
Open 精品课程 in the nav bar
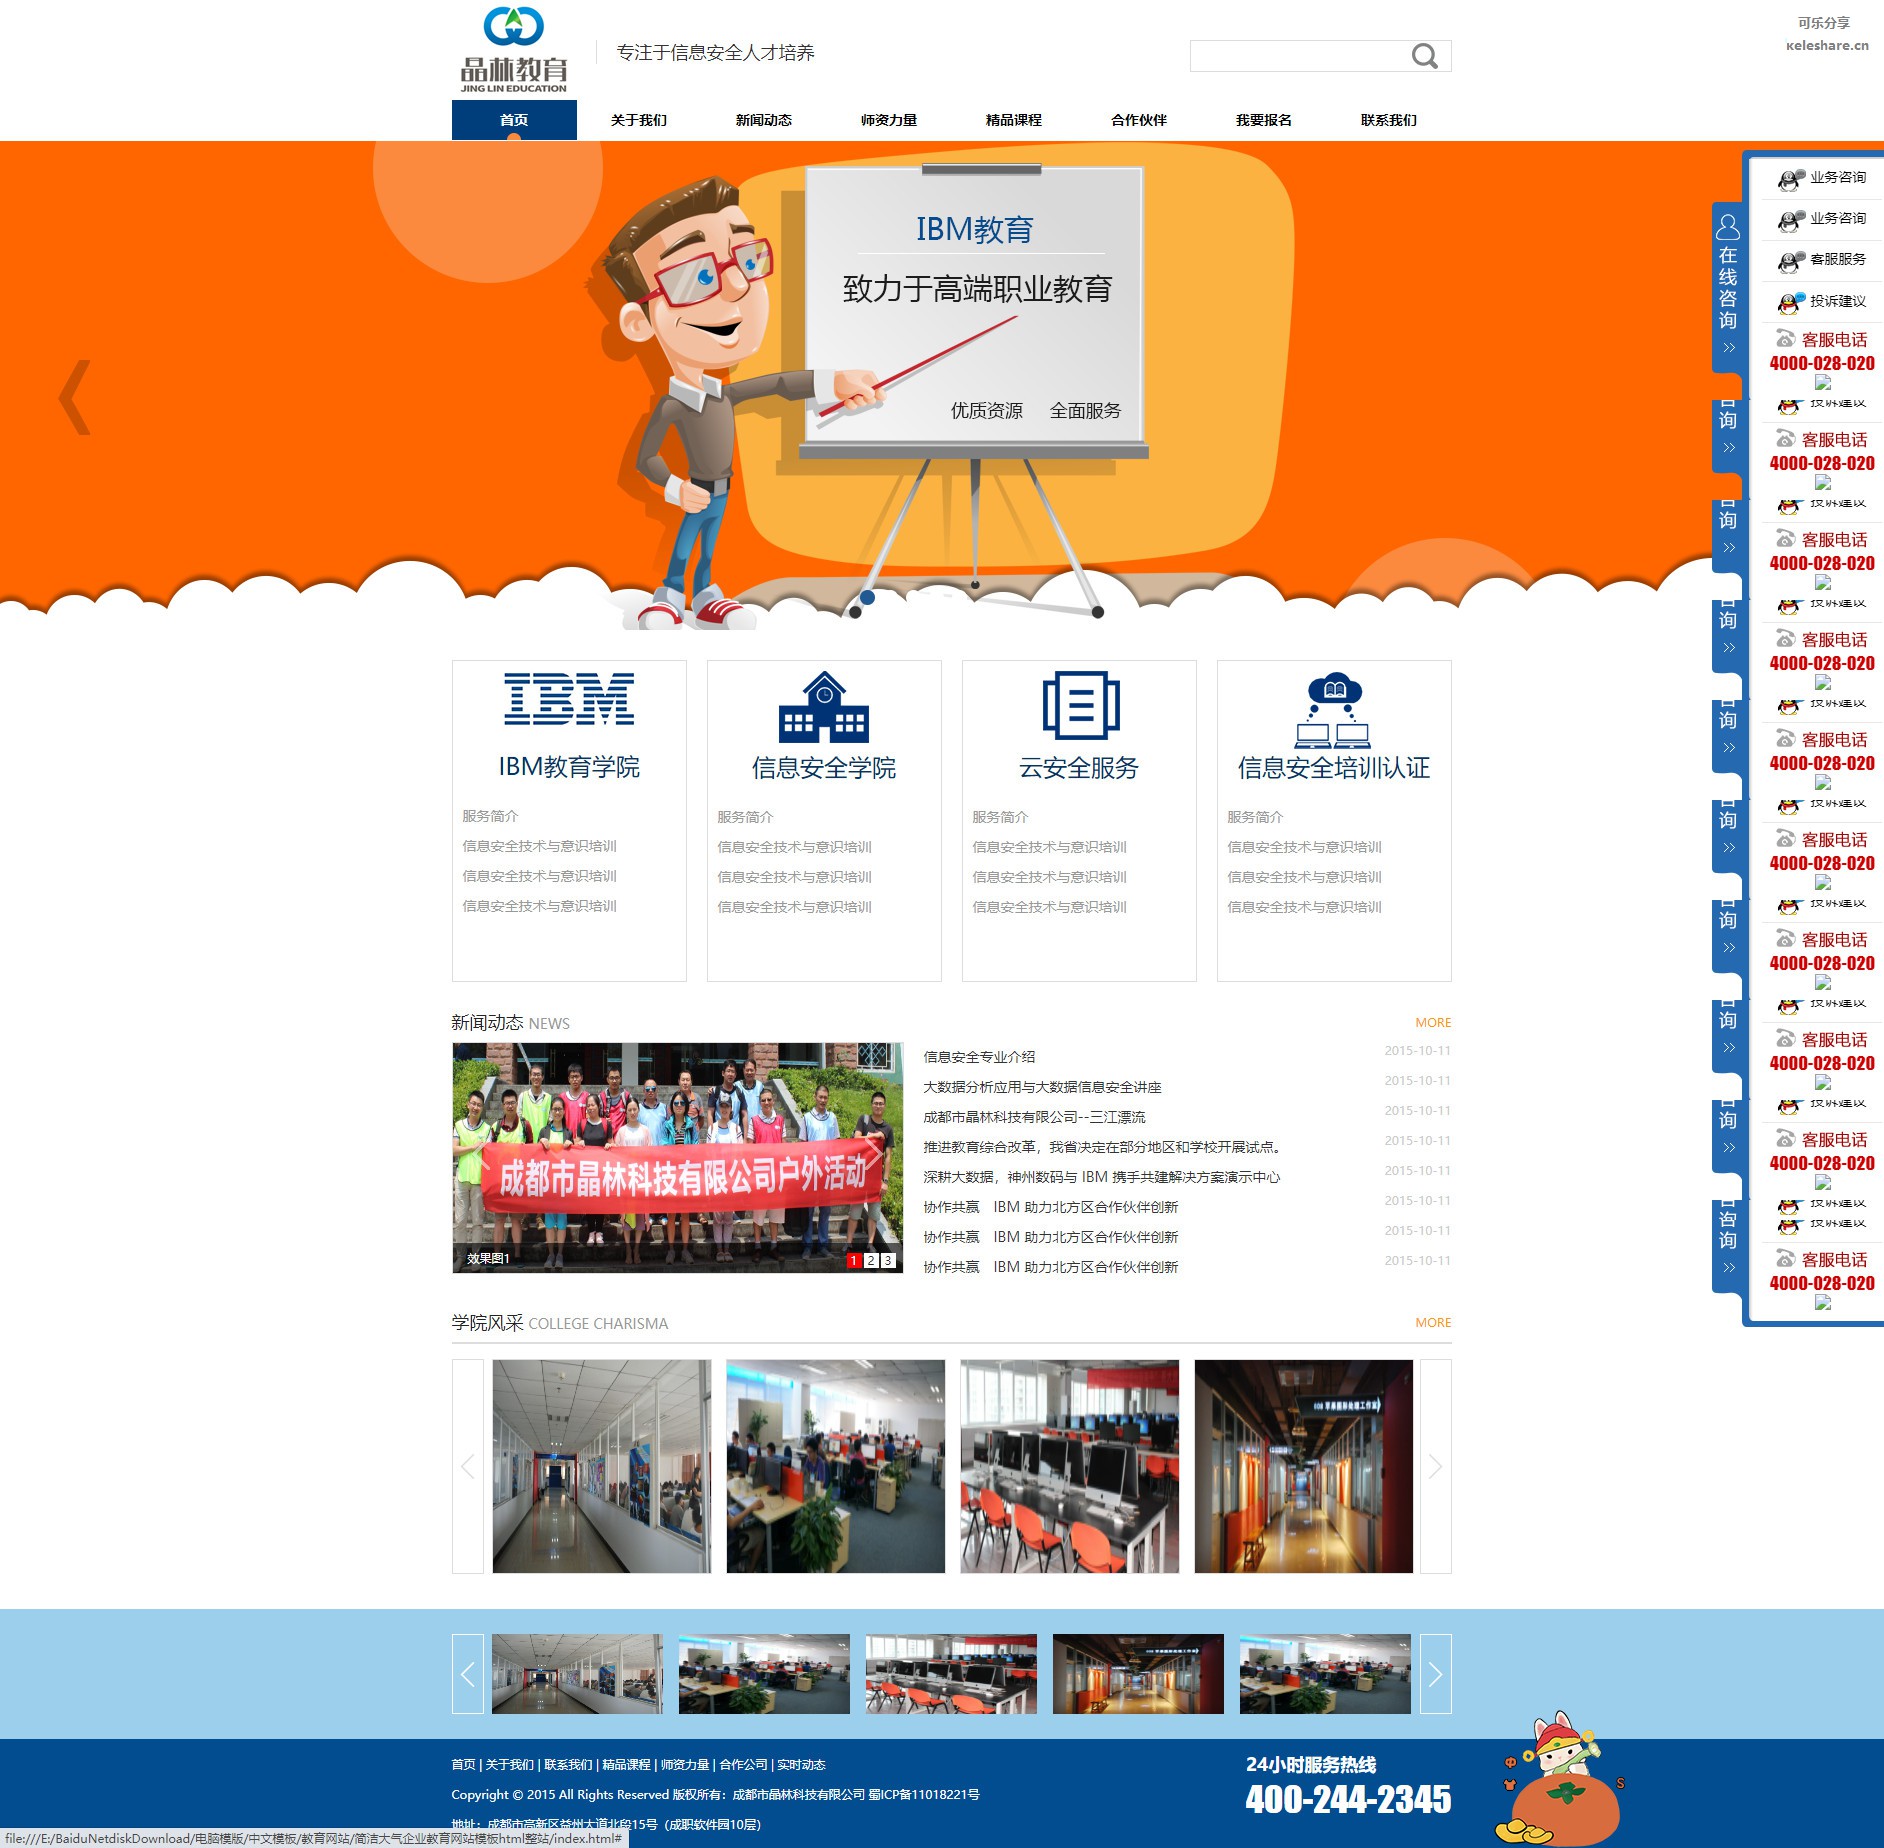[x=1014, y=120]
